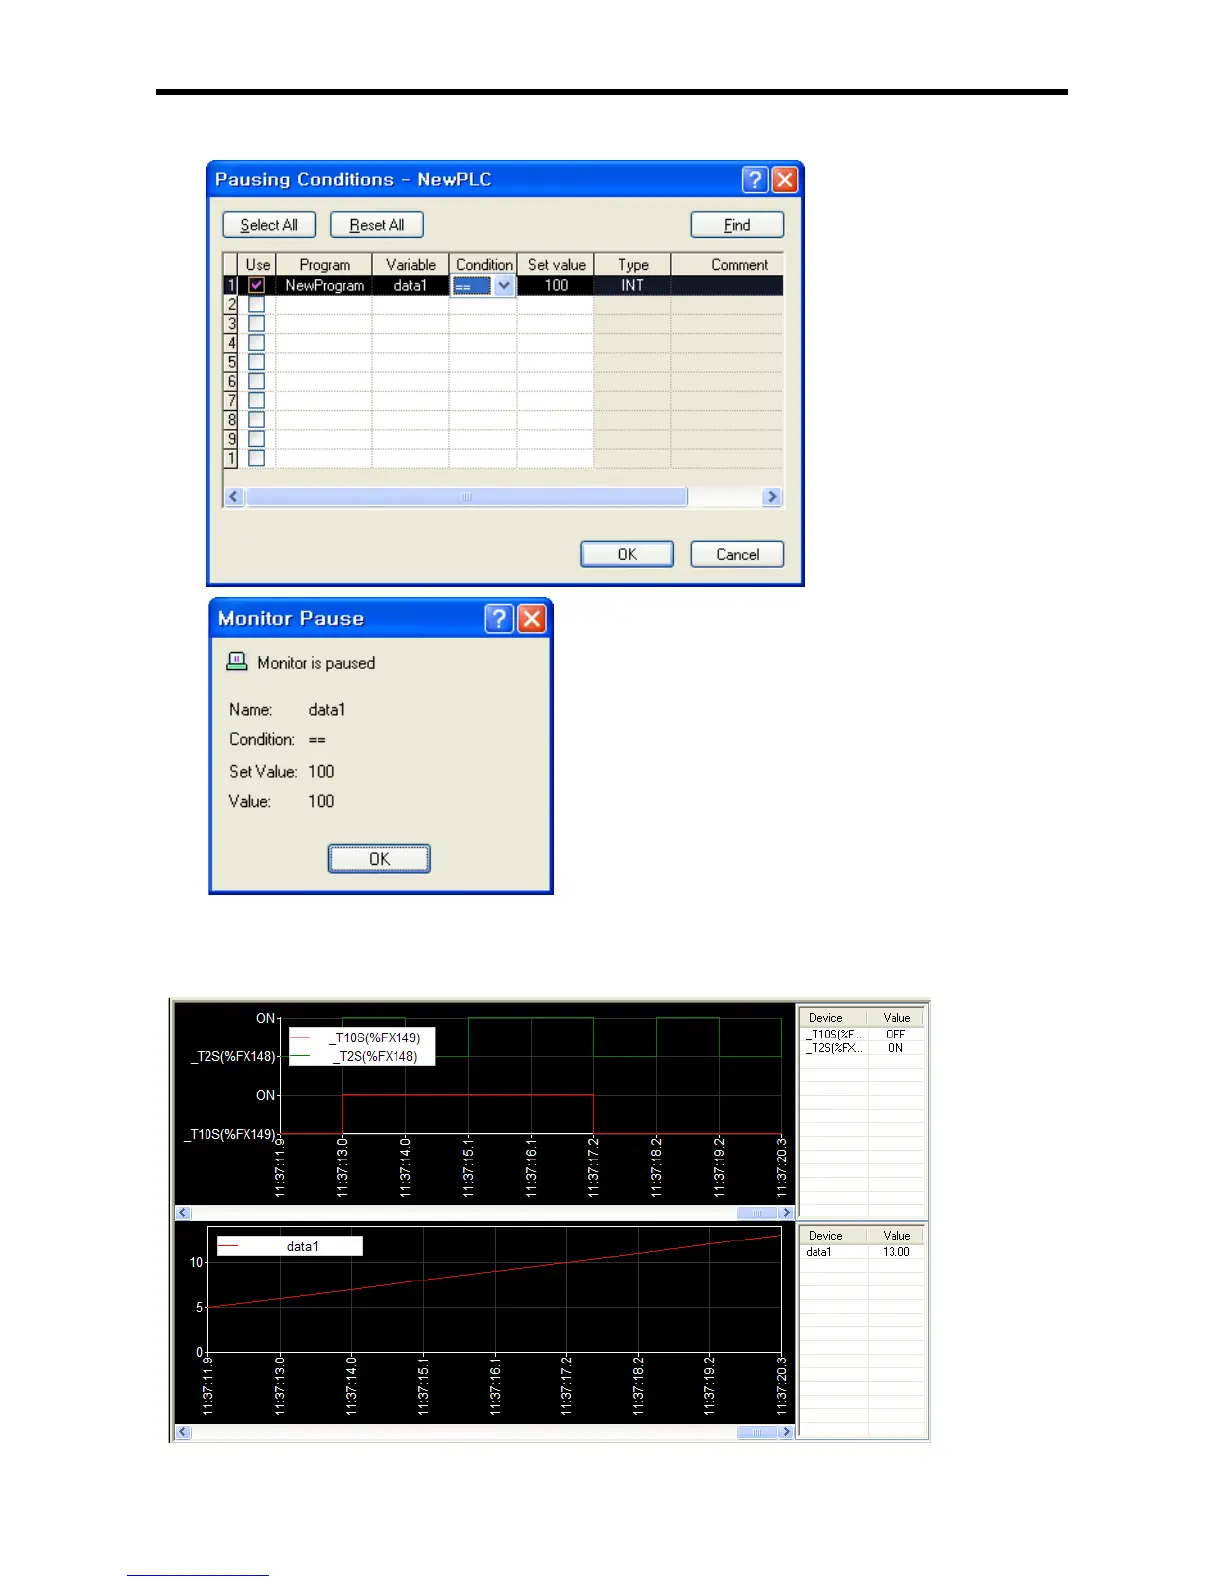Check the Use checkbox in row 7
Screen dimensions: 1224x1584
pos(257,400)
